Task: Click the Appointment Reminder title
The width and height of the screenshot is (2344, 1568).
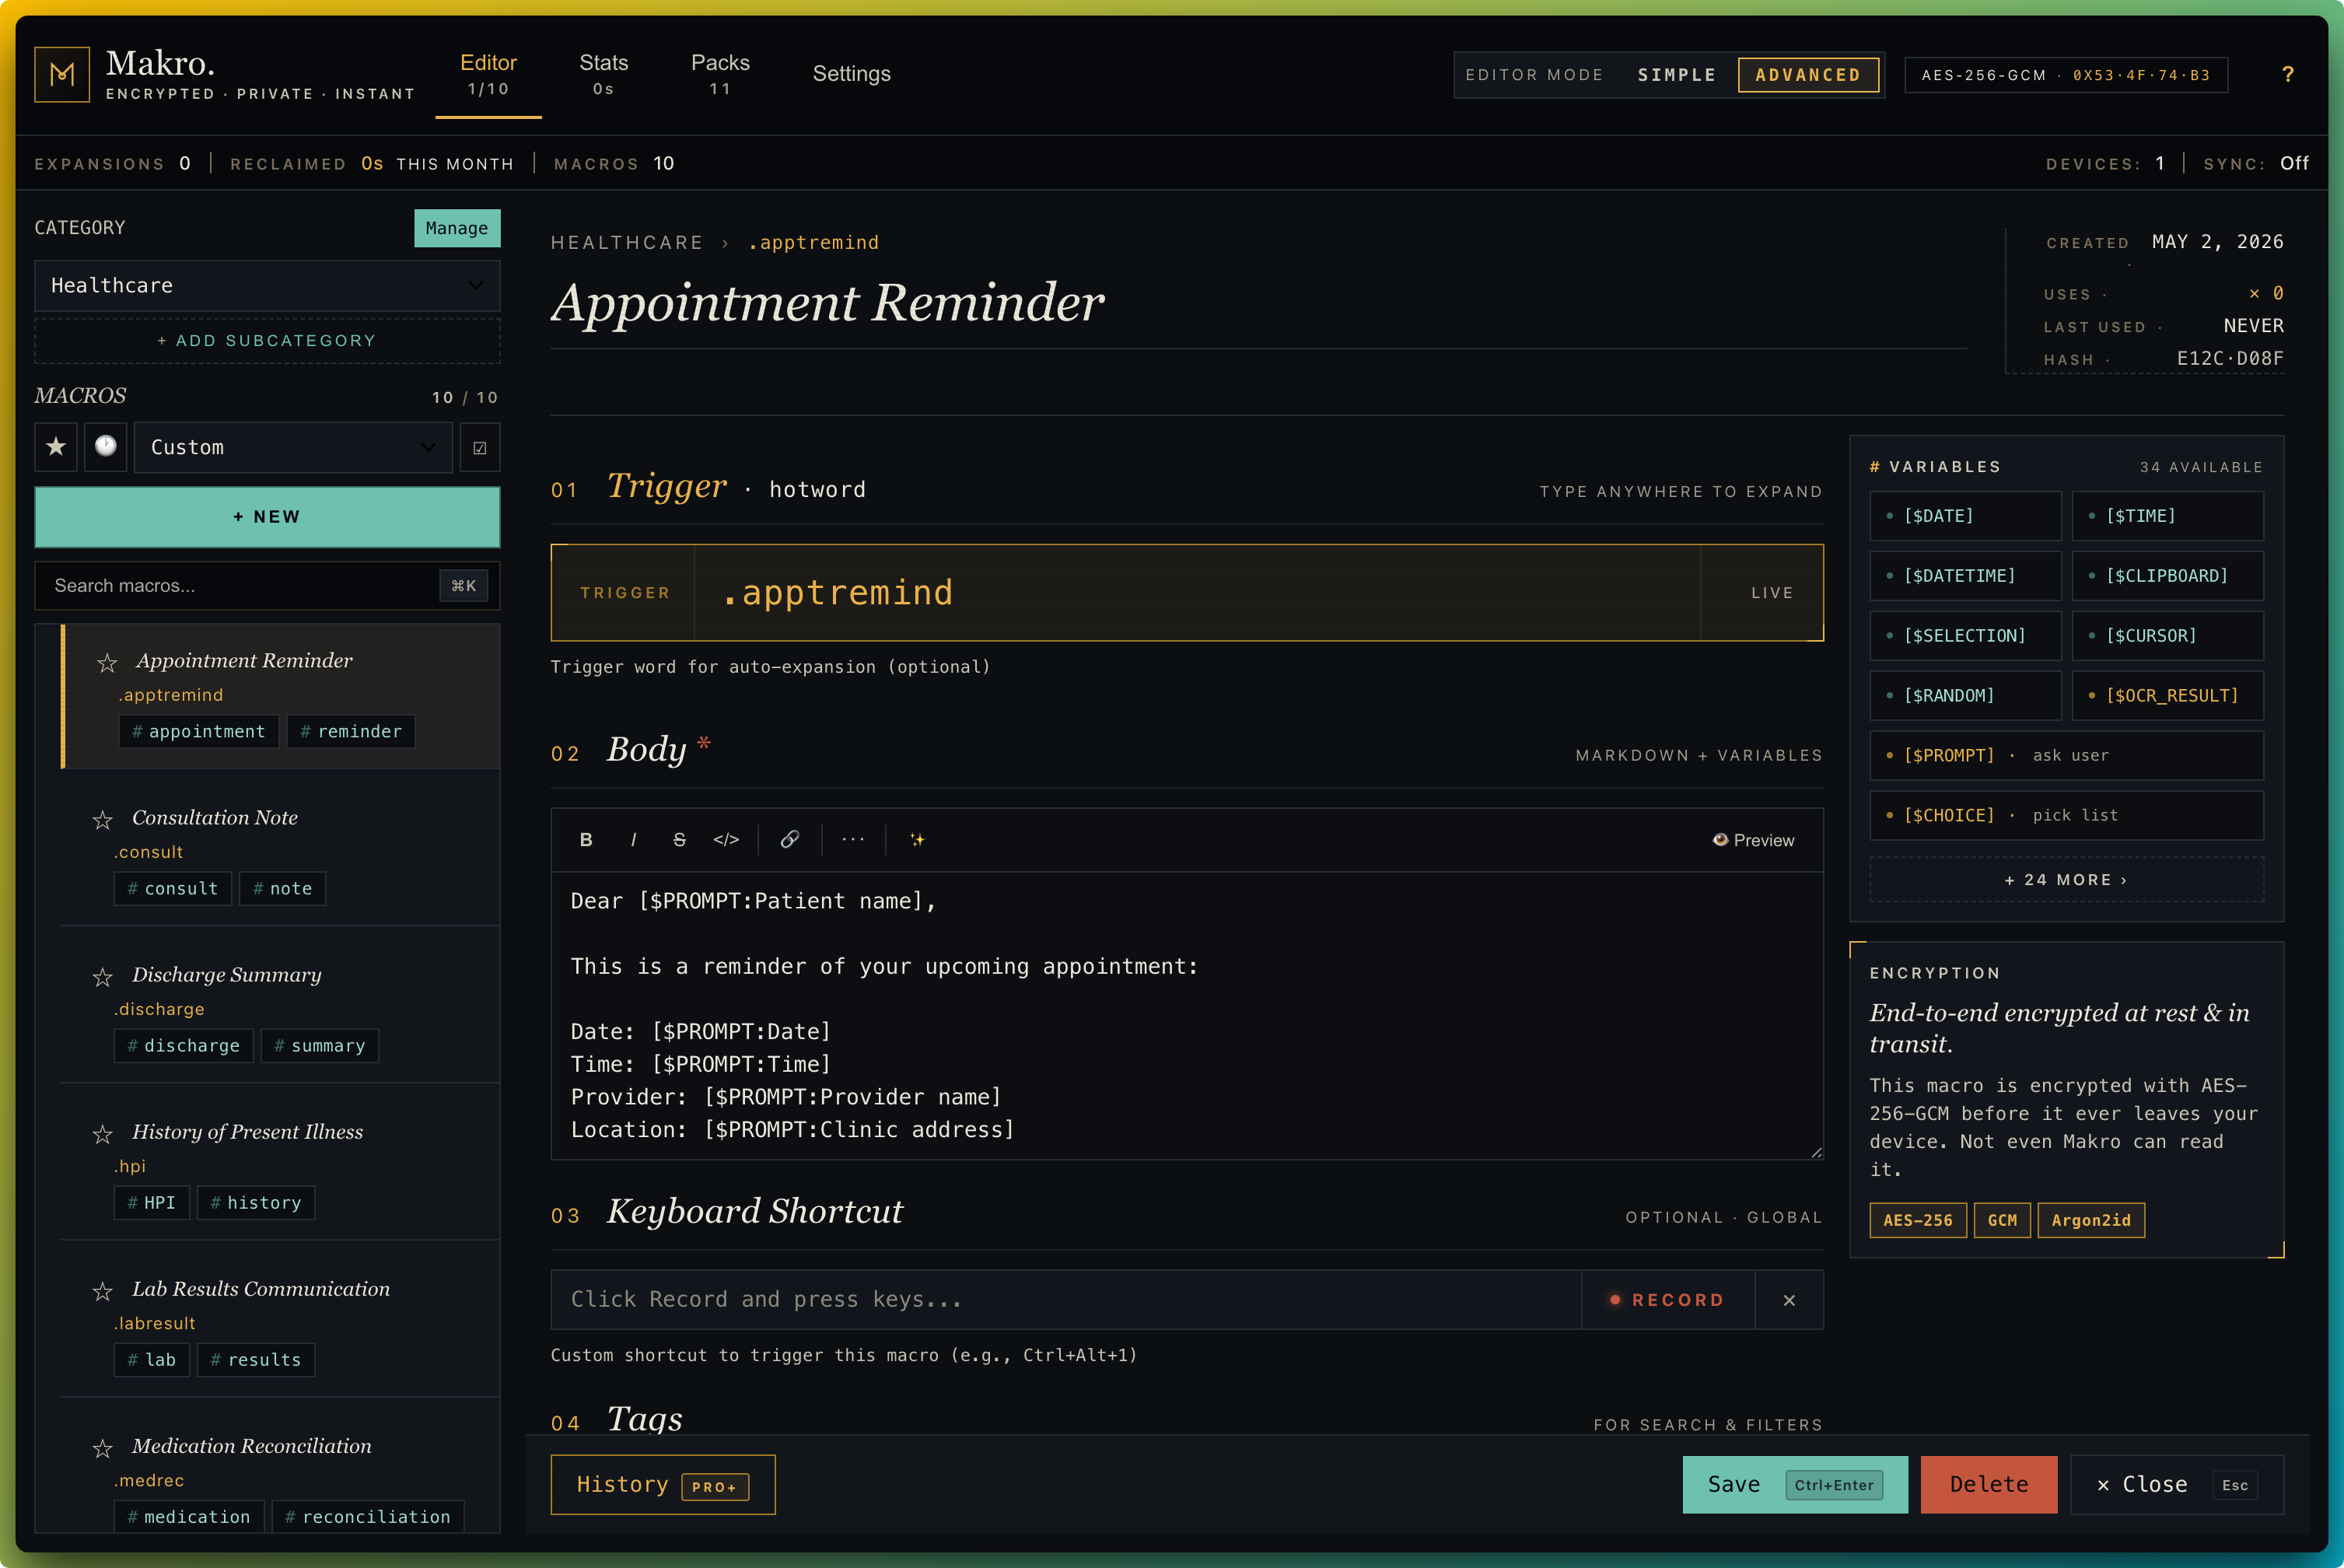Action: click(828, 302)
